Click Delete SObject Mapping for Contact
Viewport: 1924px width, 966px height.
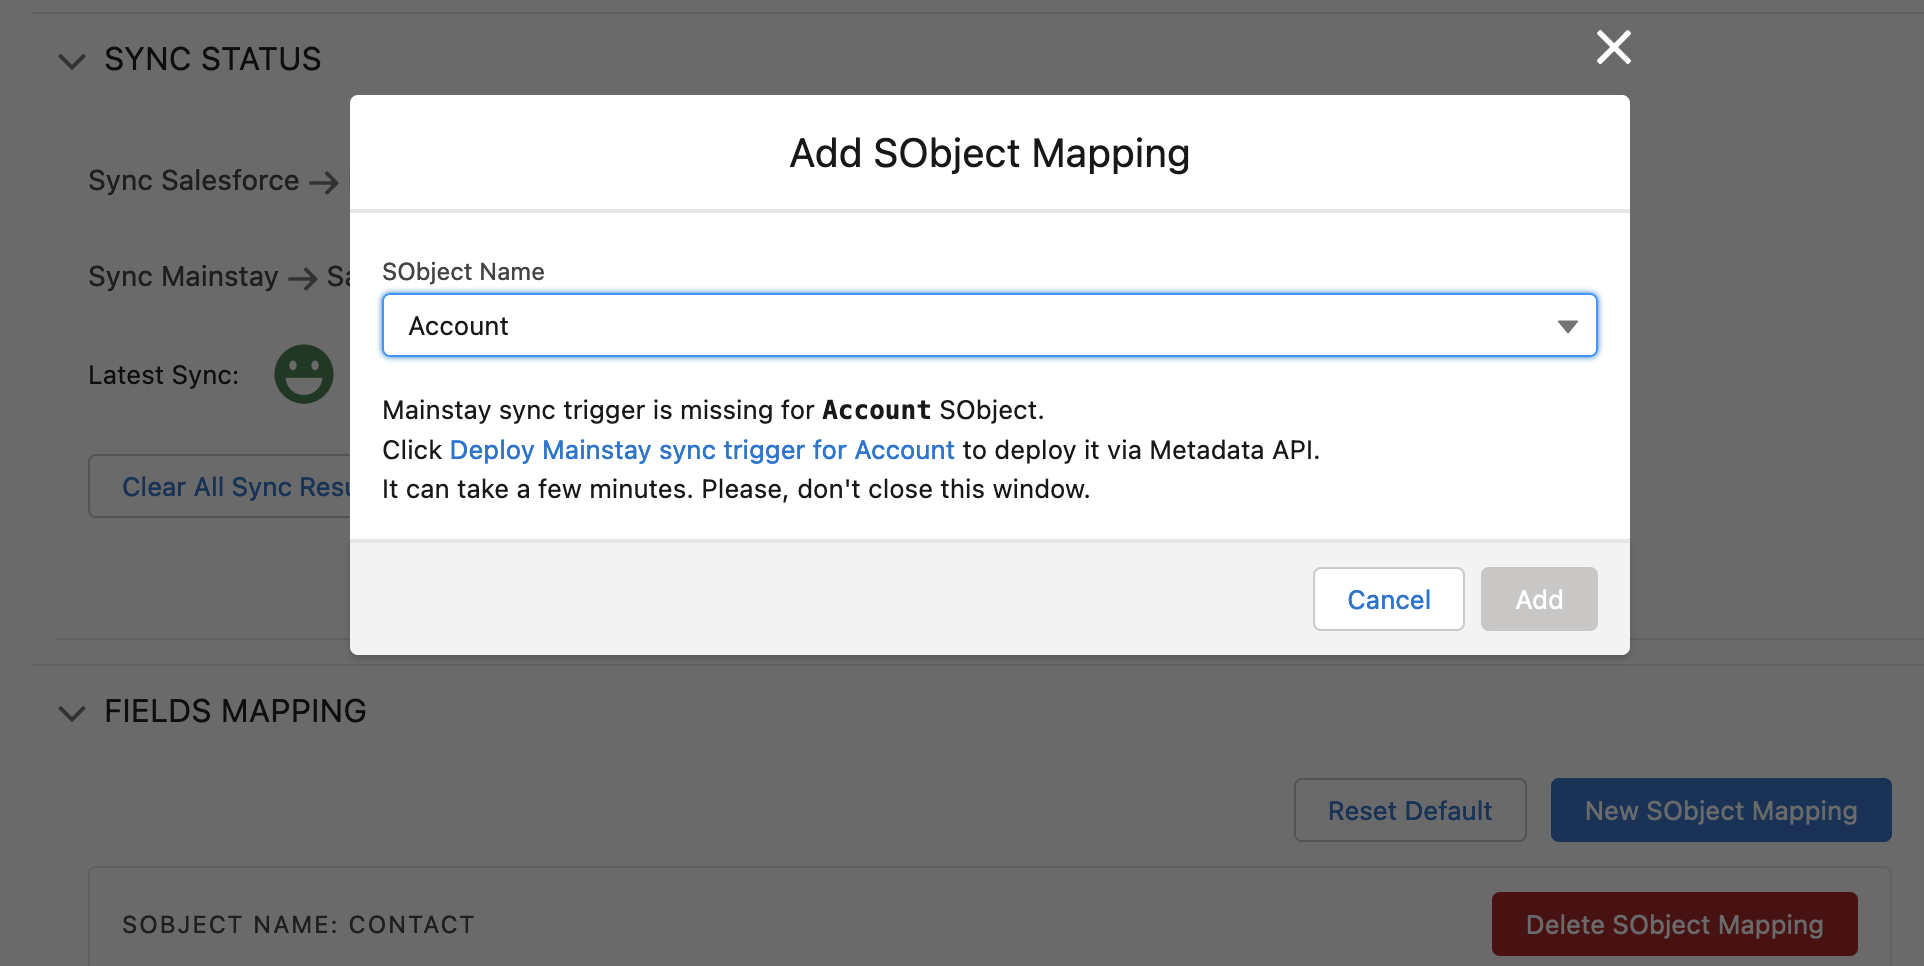(1674, 924)
